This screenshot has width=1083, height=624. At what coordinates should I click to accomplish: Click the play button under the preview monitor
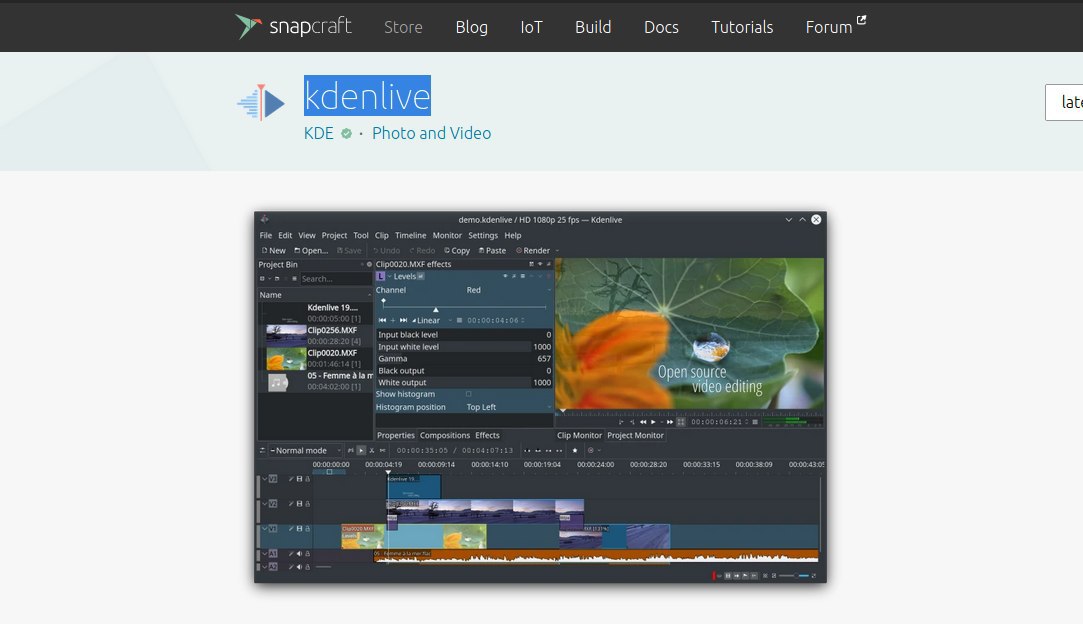click(x=653, y=422)
